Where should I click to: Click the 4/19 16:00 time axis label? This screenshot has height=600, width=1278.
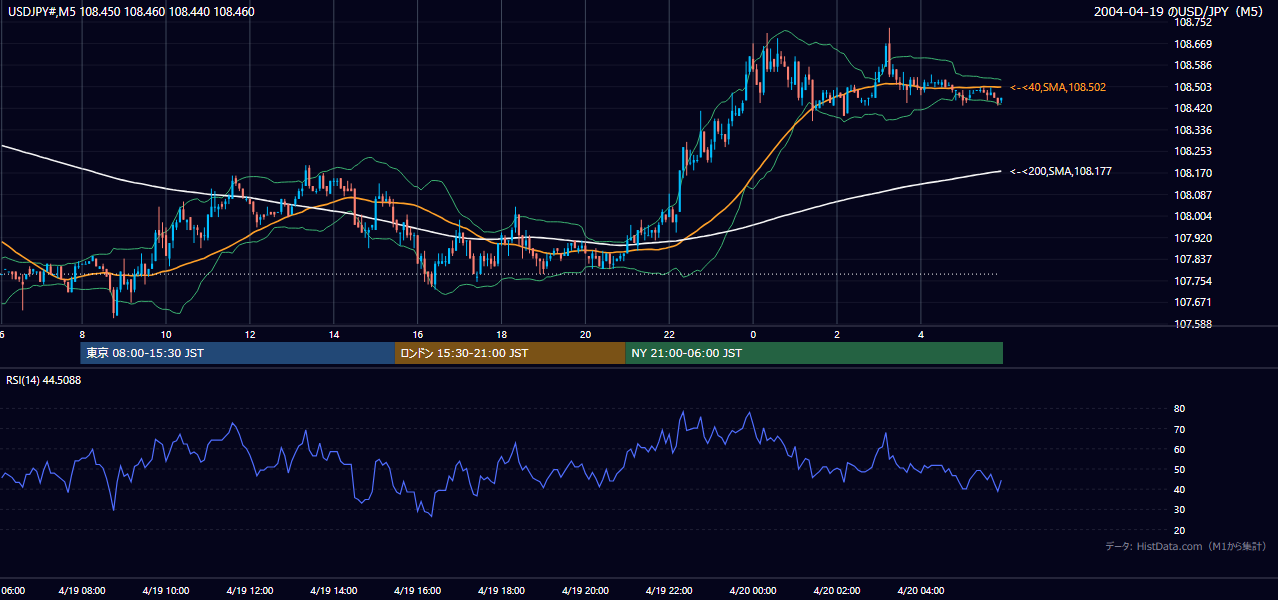[417, 590]
